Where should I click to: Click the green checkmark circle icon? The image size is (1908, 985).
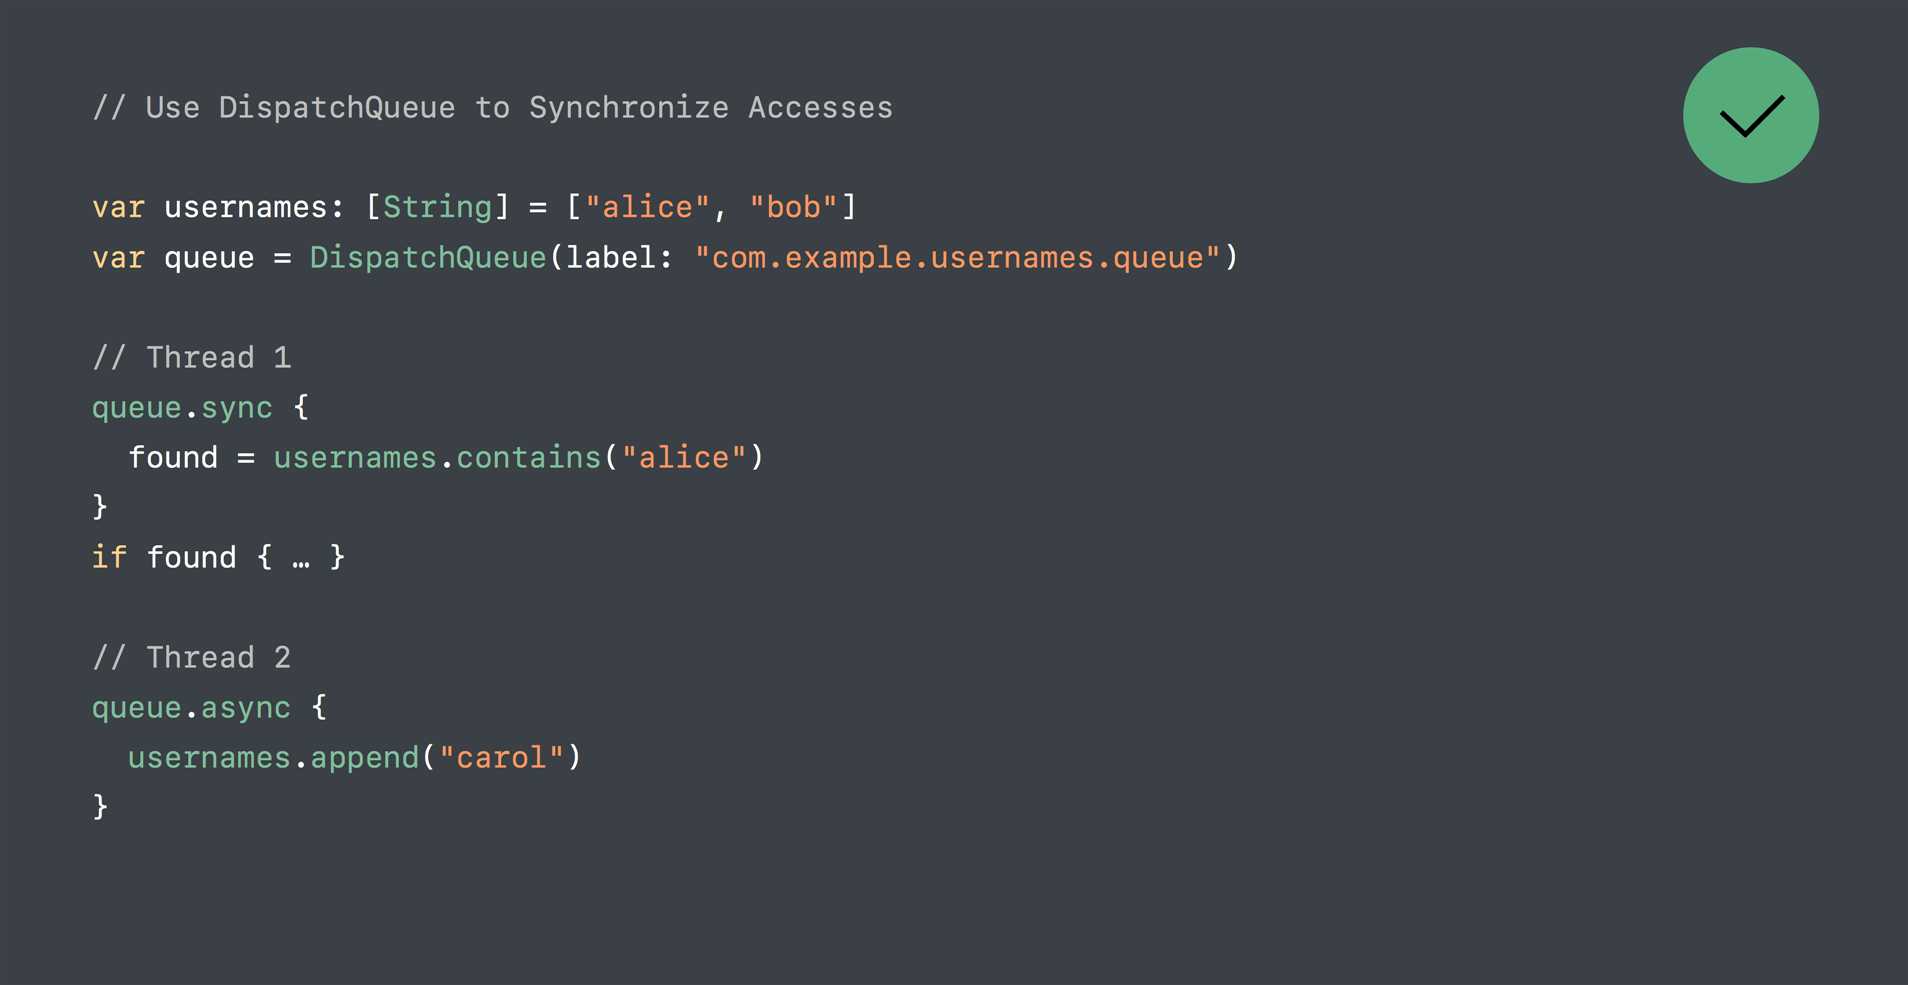(1750, 115)
